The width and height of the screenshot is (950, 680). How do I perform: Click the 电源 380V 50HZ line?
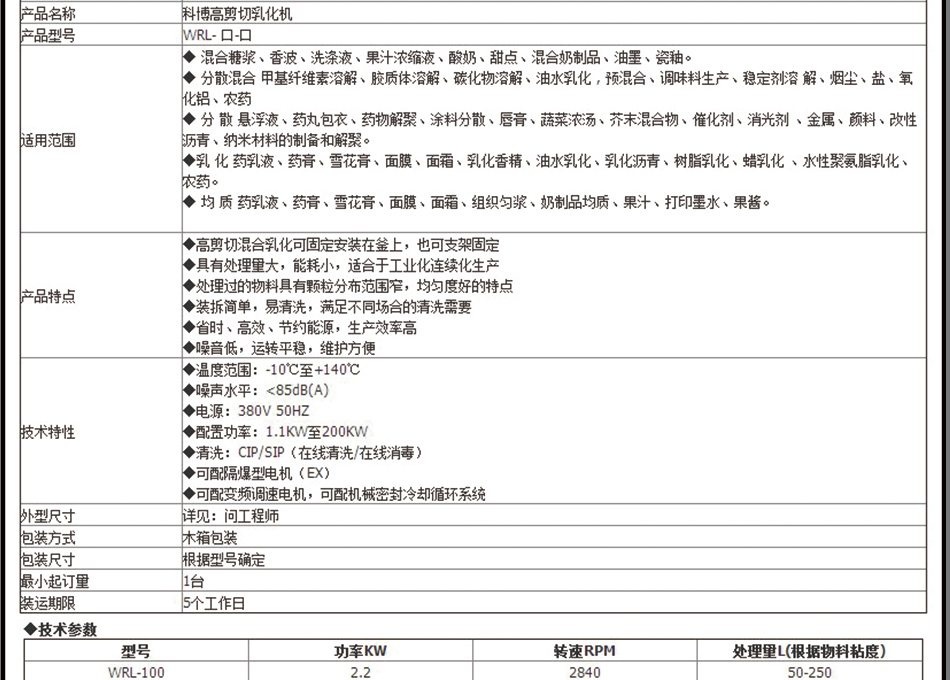click(247, 411)
